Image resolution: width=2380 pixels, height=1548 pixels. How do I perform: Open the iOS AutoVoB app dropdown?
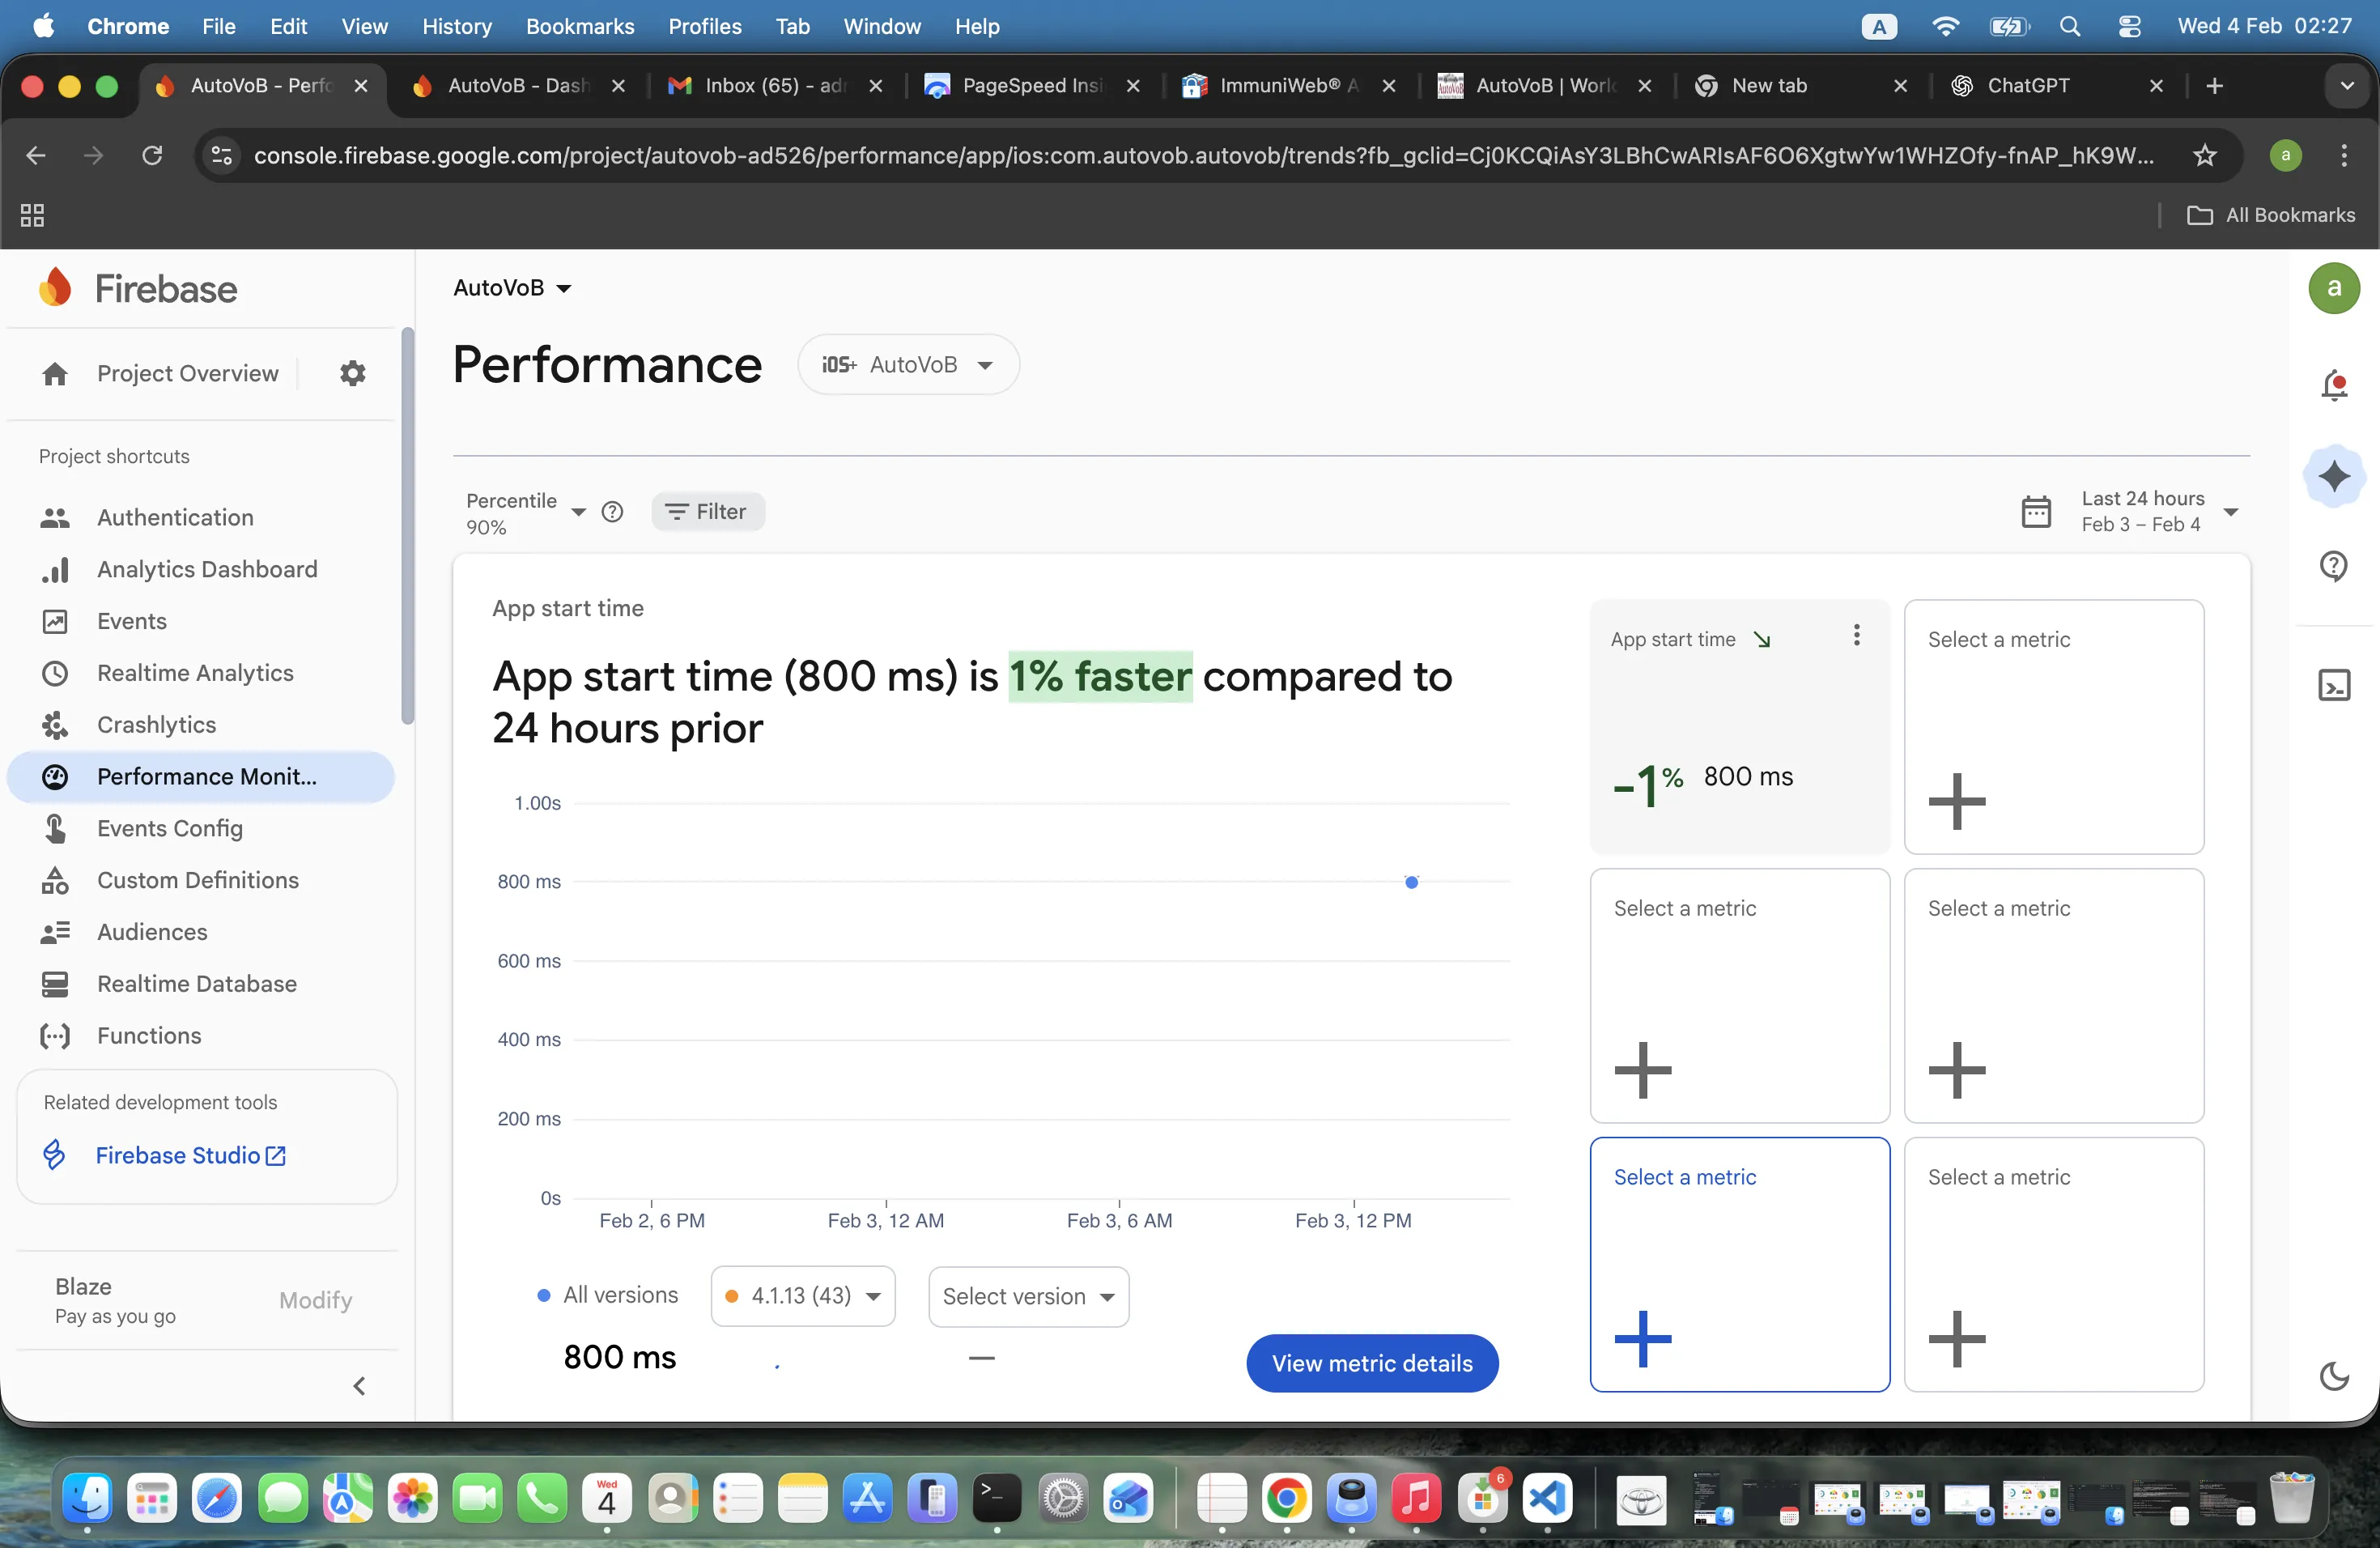tap(908, 365)
